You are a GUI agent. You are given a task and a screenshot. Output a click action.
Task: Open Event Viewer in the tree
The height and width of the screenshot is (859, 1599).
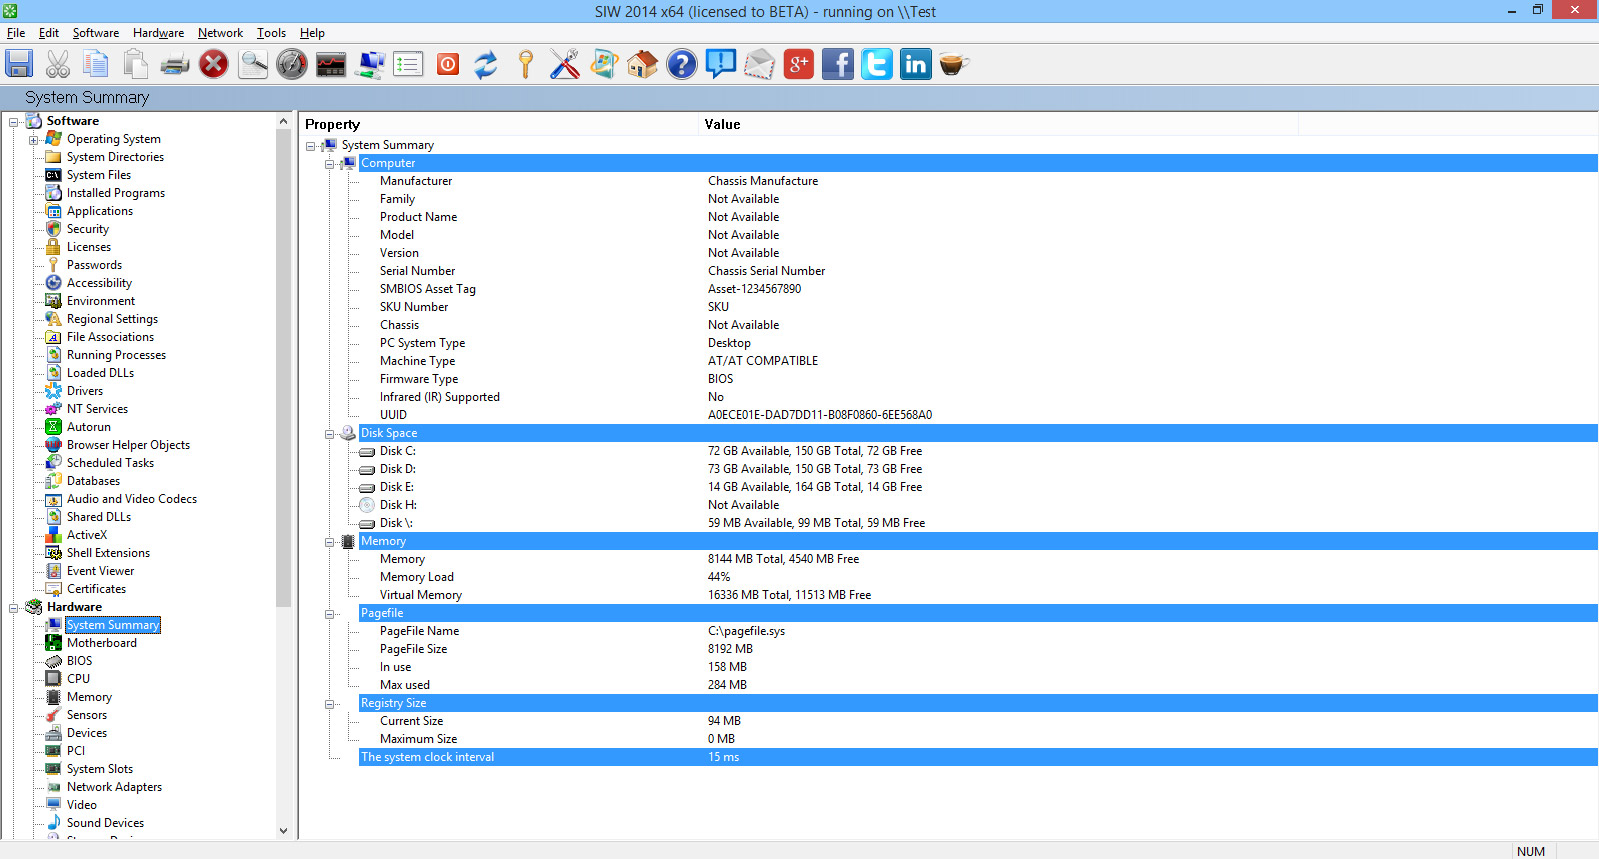click(100, 571)
